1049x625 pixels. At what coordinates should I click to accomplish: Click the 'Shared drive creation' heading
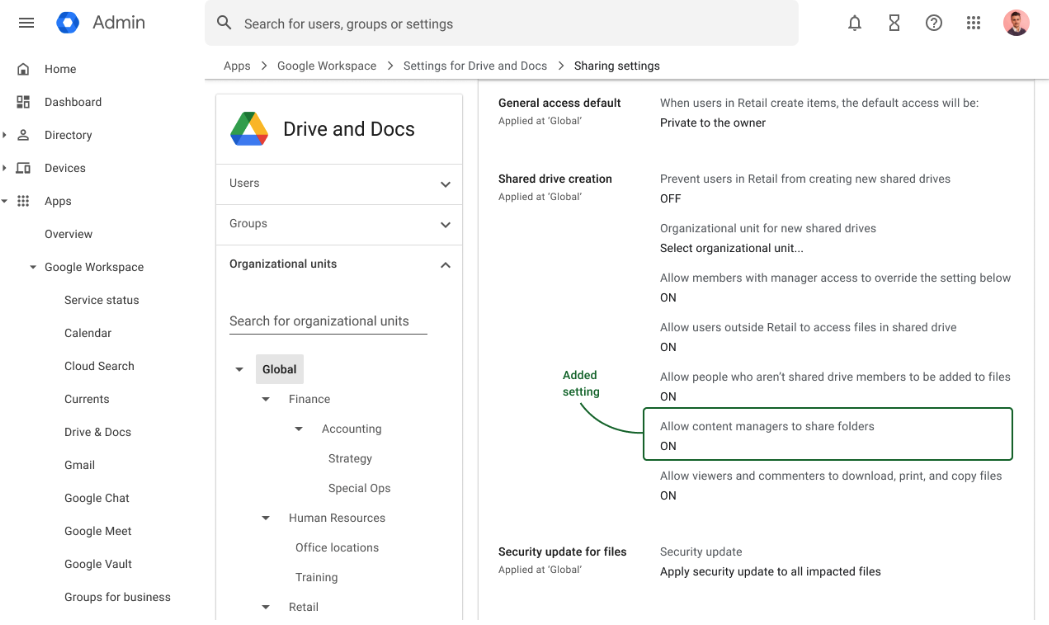coord(555,179)
